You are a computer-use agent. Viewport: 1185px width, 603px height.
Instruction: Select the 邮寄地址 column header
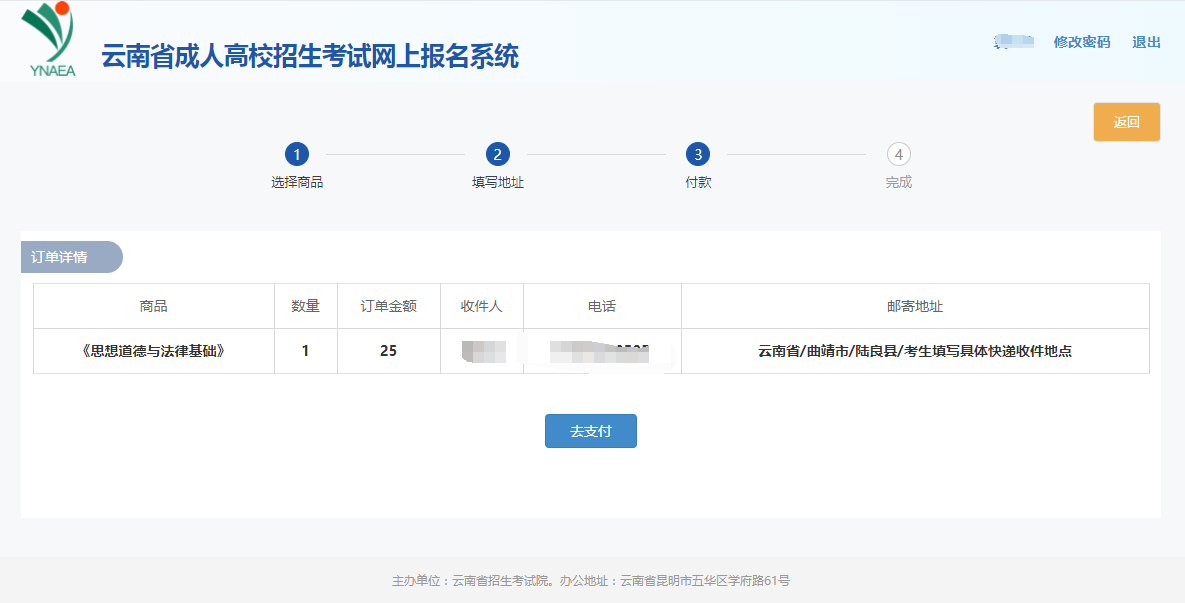(916, 305)
